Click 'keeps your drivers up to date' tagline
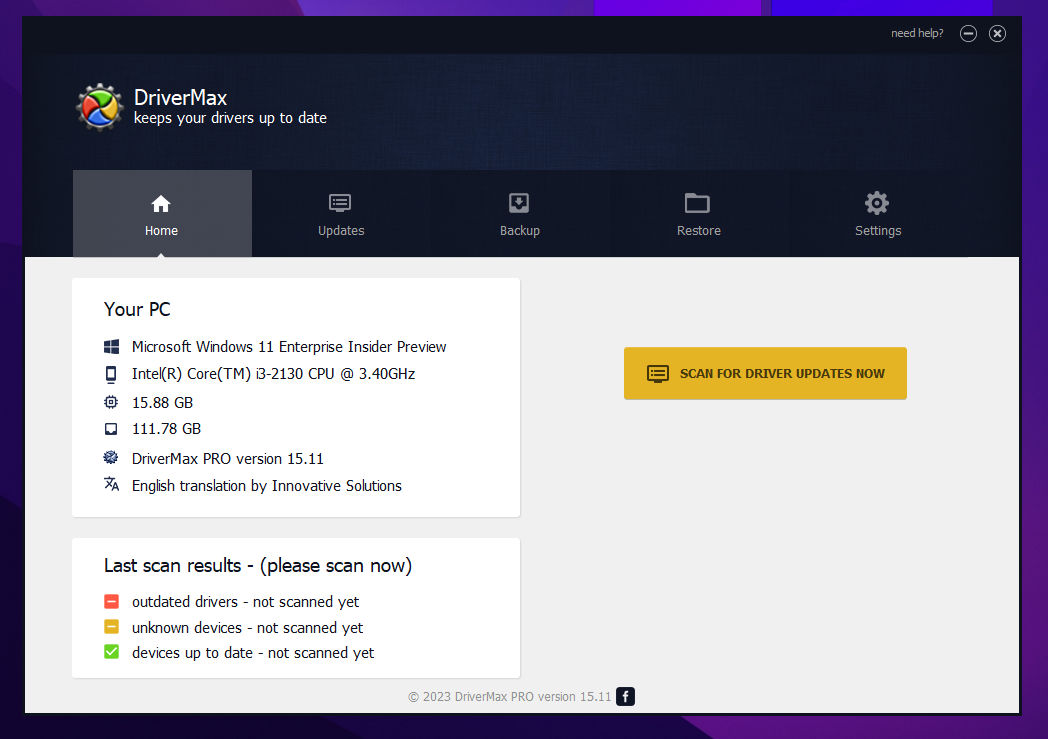1048x739 pixels. (231, 118)
